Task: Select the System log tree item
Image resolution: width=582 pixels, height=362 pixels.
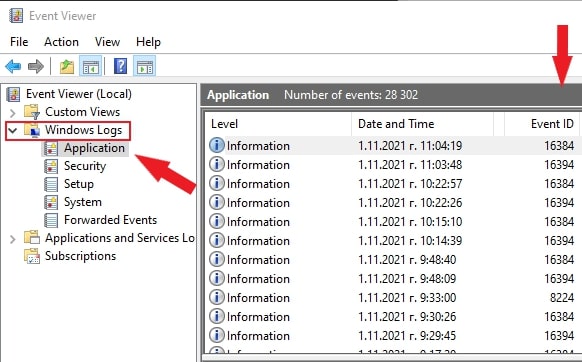Action: tap(83, 202)
